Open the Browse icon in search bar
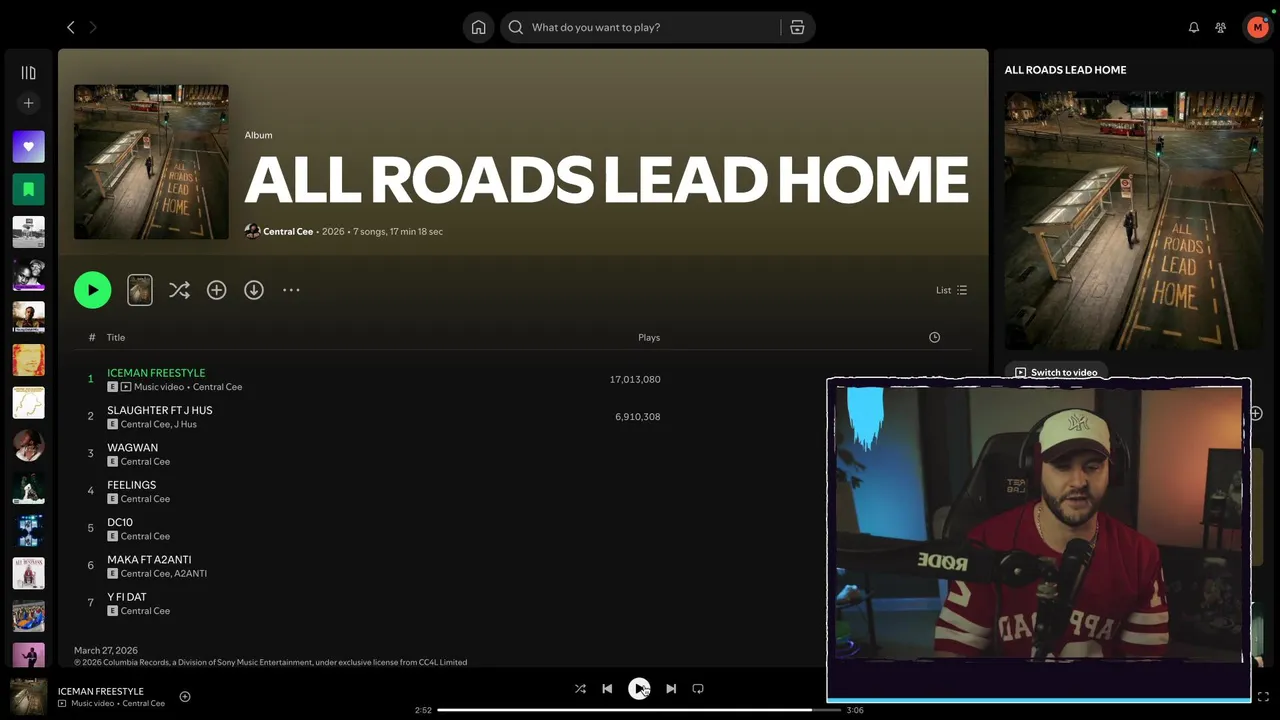 tap(797, 27)
